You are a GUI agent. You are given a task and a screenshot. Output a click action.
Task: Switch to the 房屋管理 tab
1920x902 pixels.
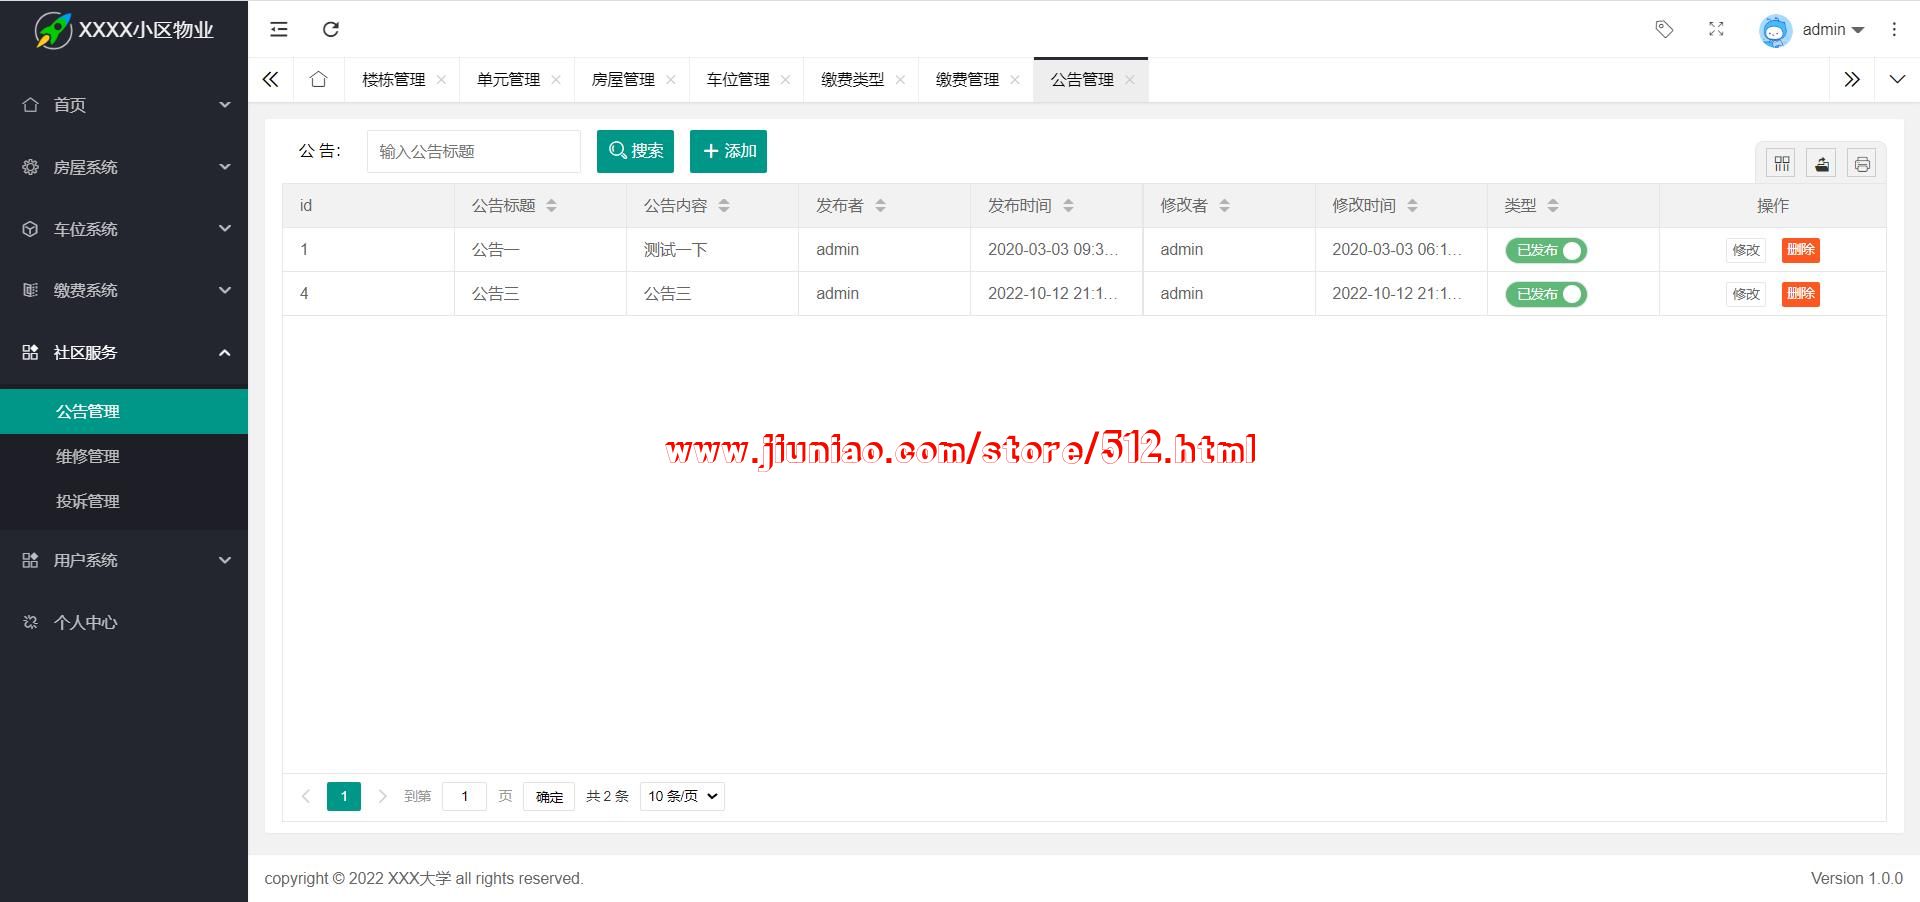tap(624, 80)
